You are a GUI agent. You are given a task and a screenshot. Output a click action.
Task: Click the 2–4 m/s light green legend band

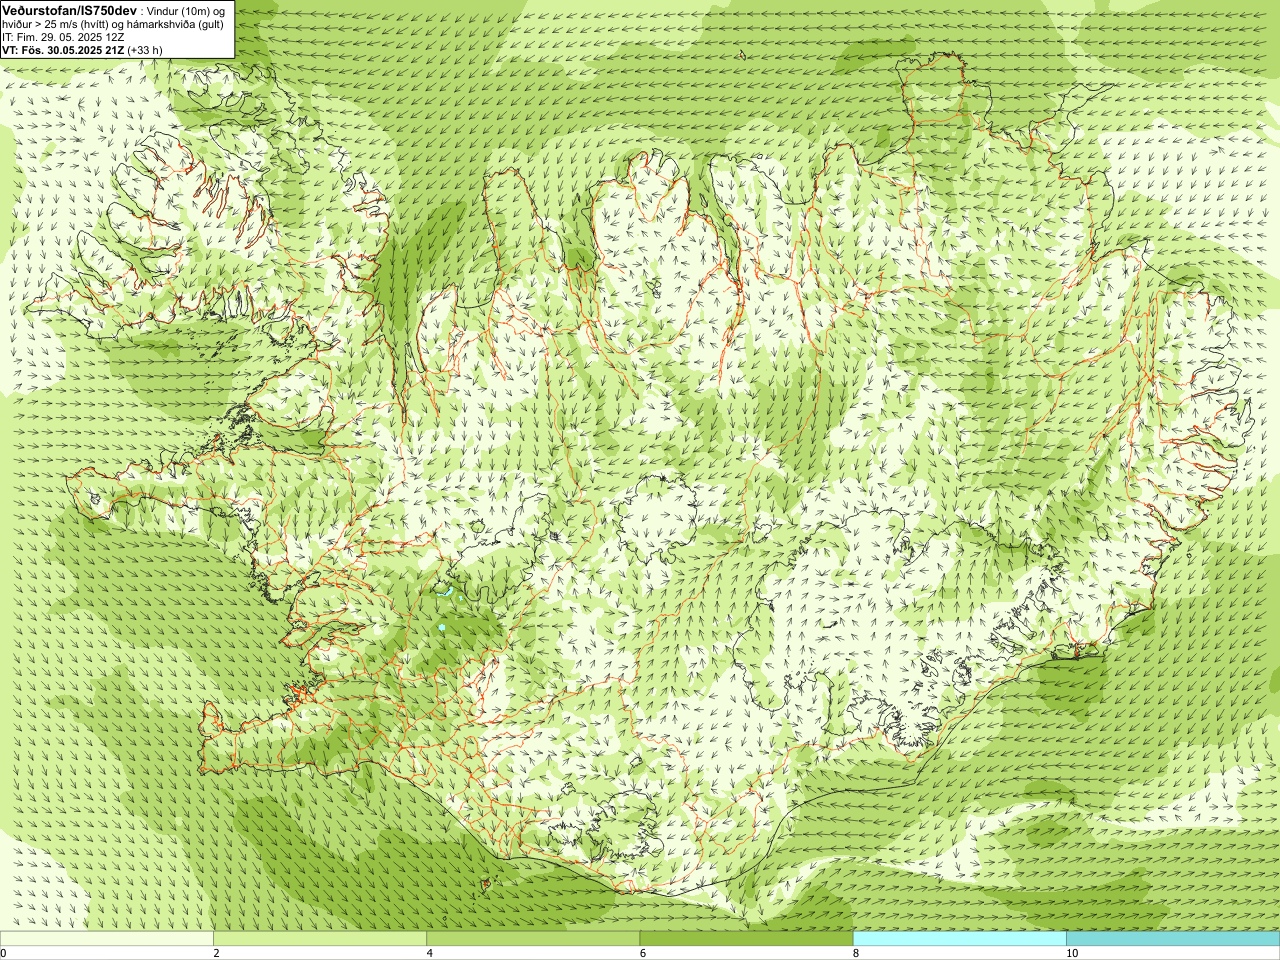point(320,939)
